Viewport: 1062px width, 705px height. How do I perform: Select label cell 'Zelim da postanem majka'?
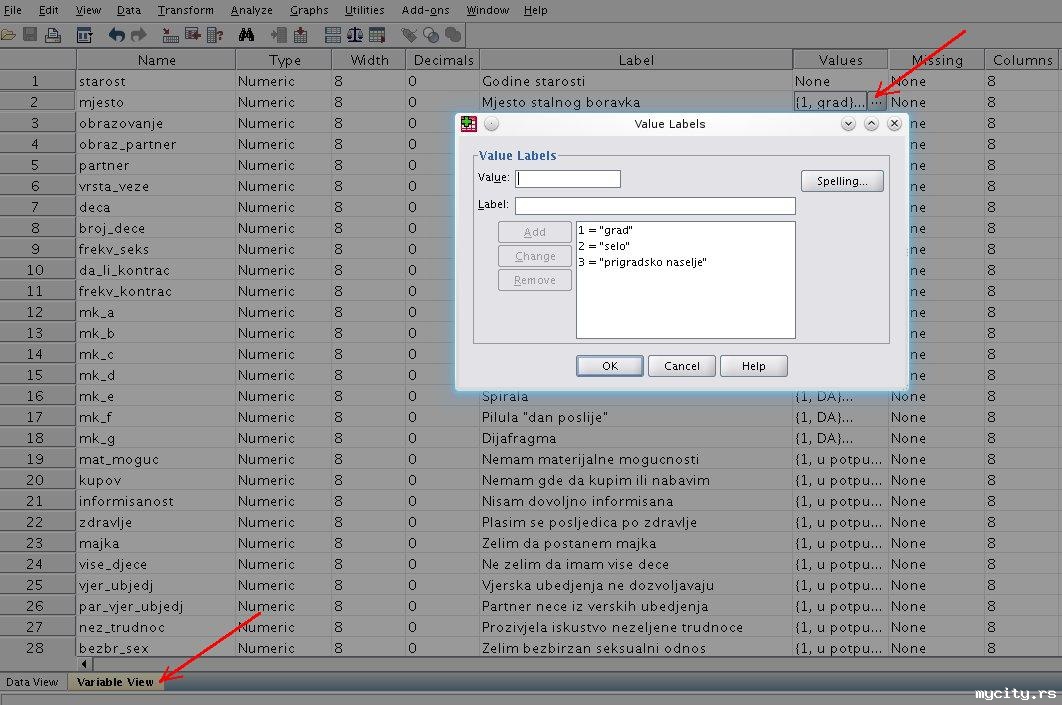[x=636, y=543]
